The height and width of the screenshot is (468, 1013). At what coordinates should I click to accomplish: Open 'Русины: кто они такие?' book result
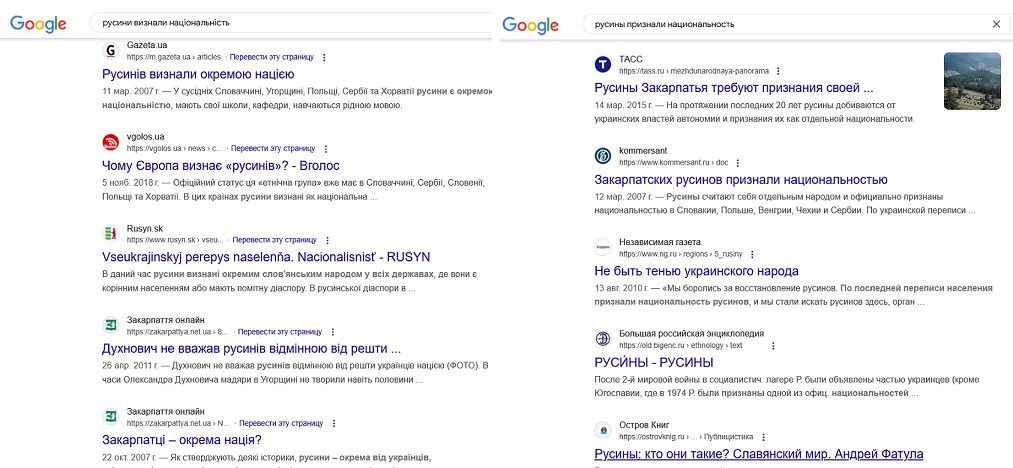tap(758, 454)
